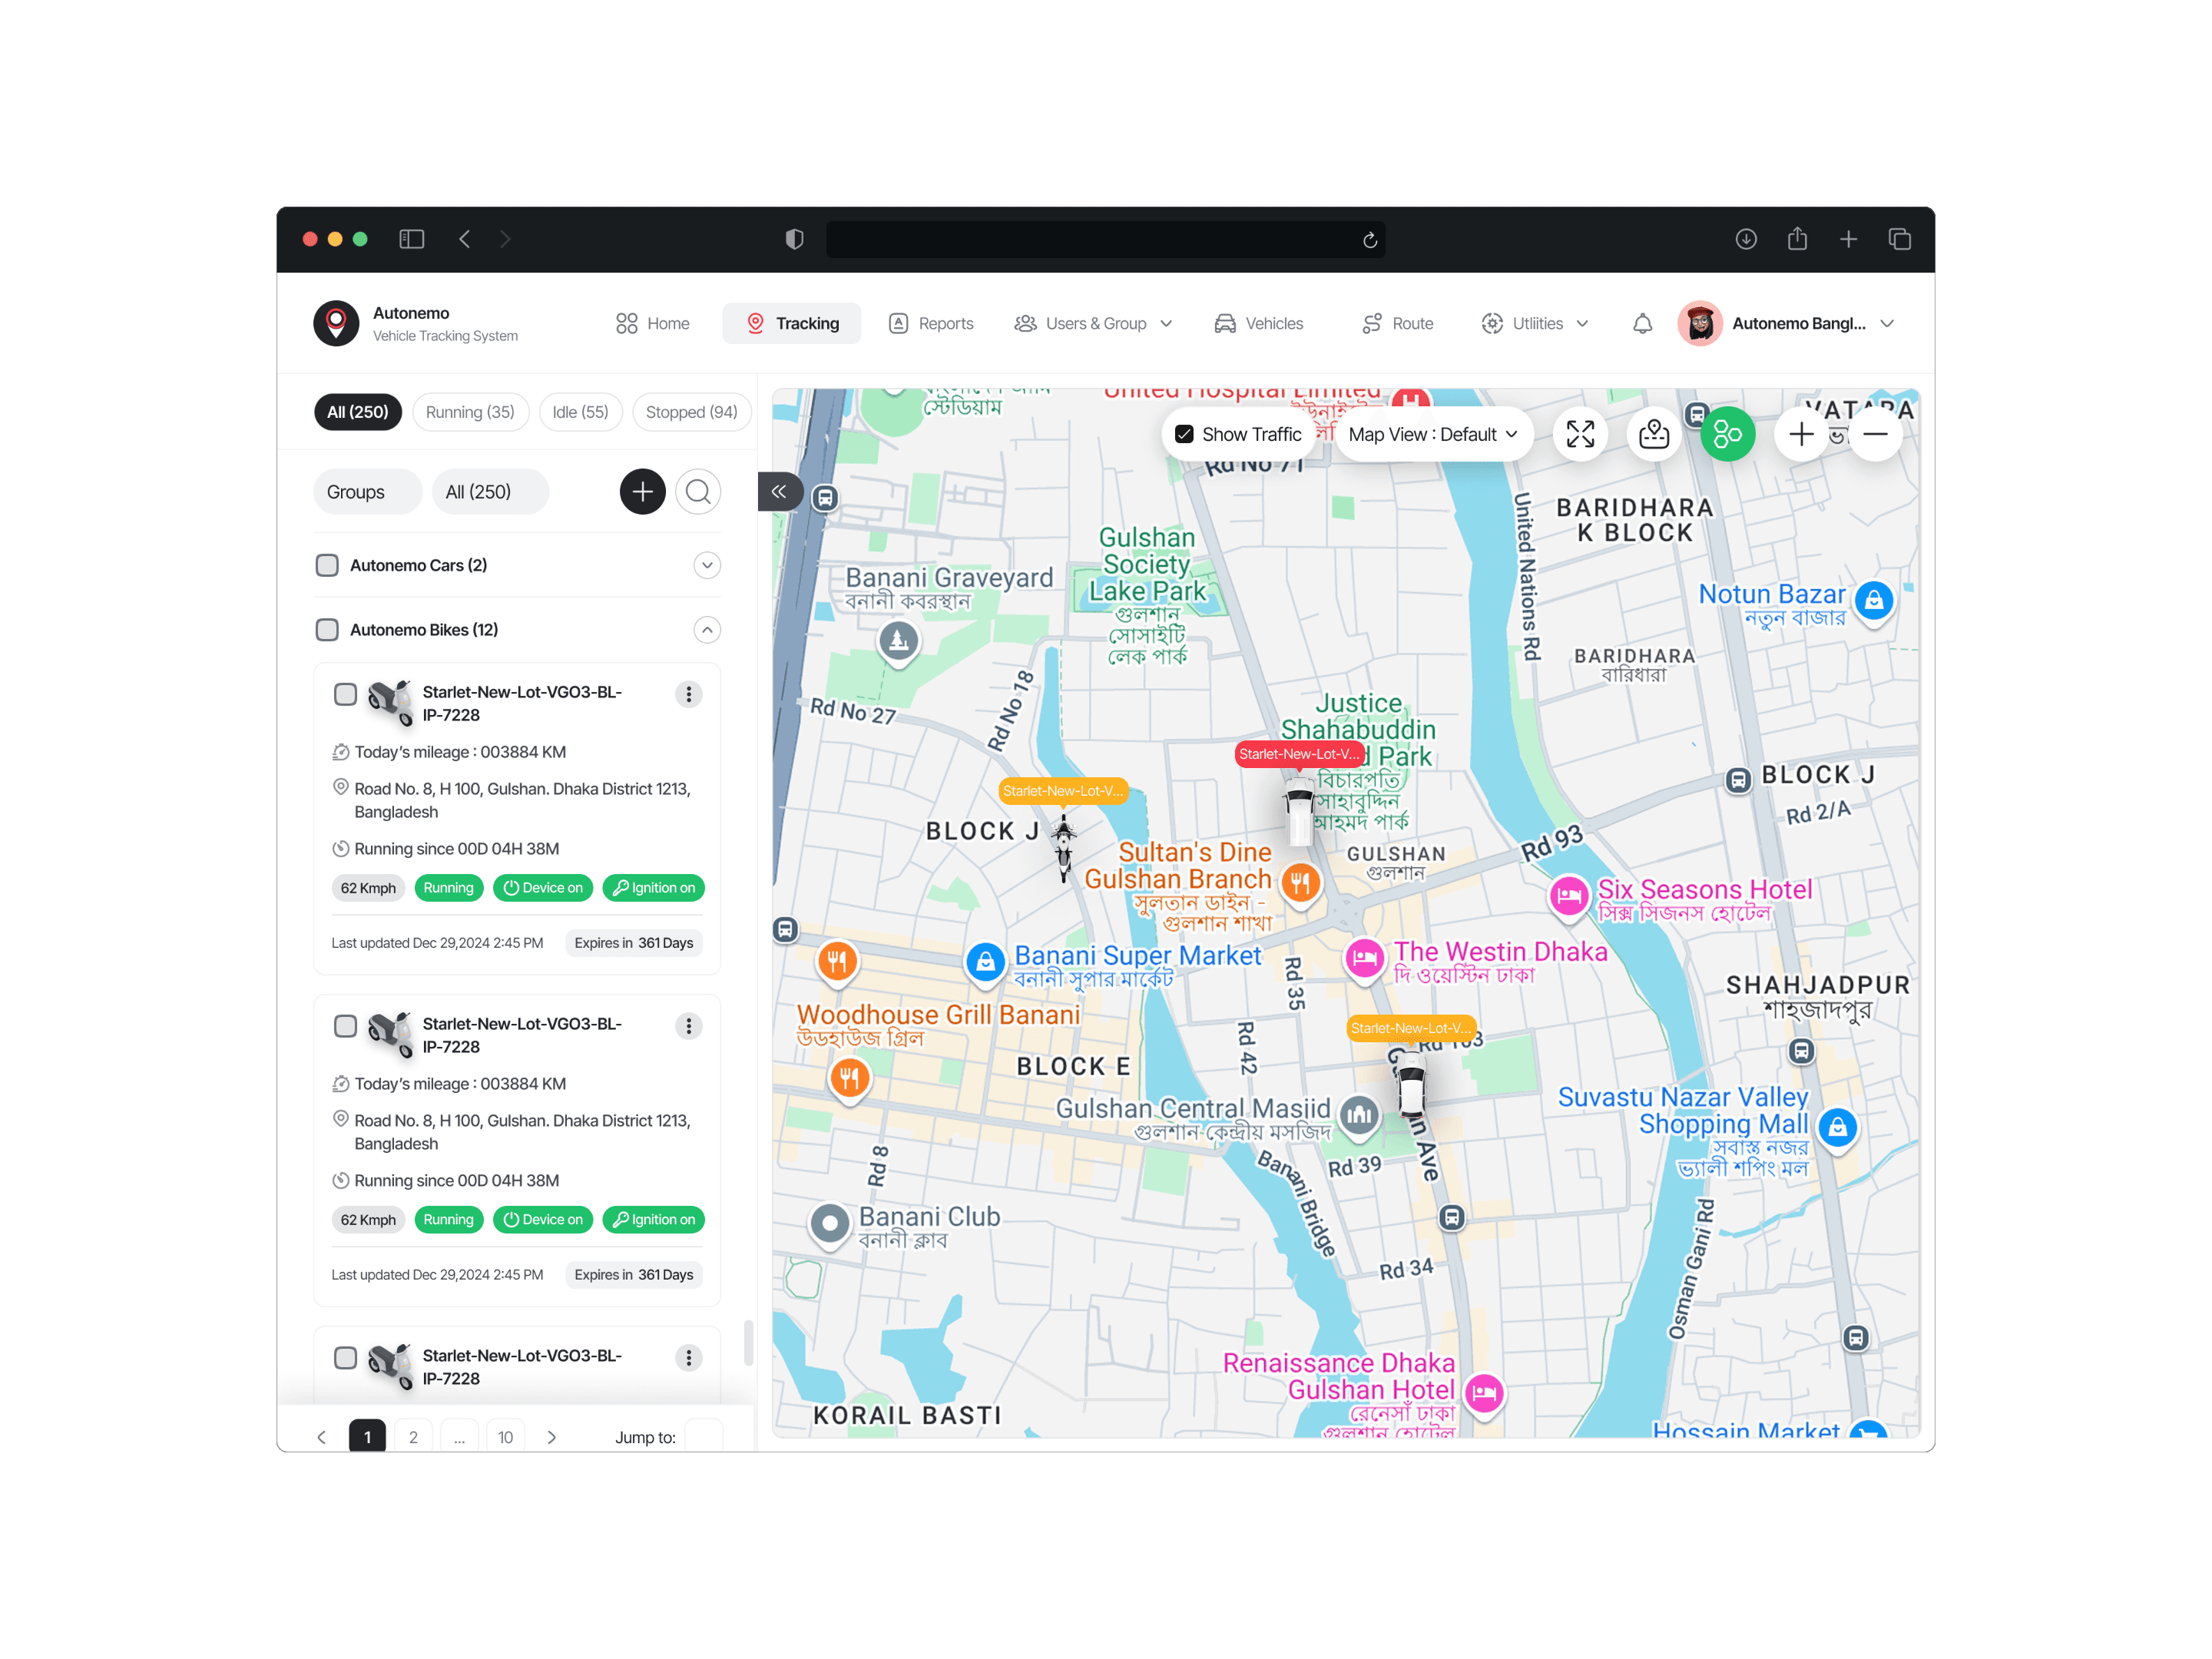Click the black add group plus icon

642,492
